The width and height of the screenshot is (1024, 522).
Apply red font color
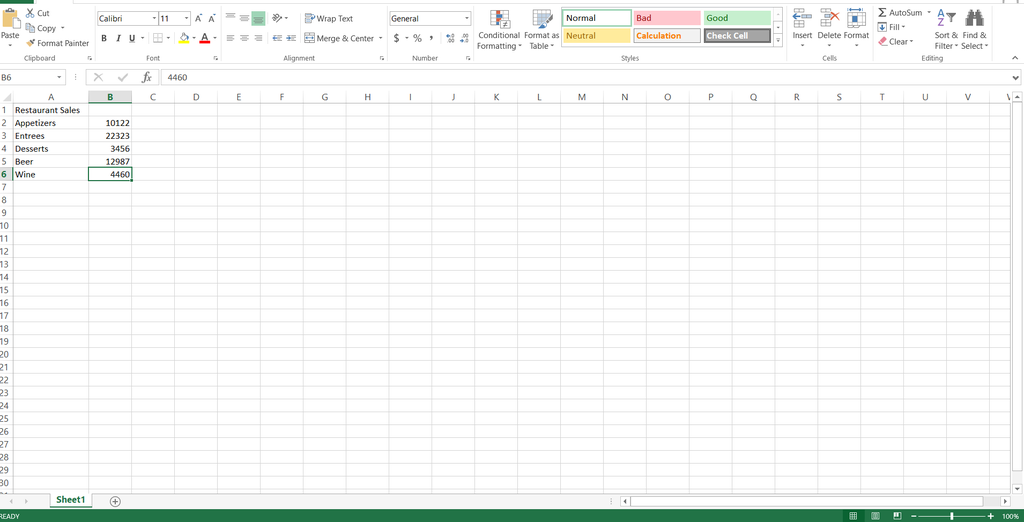coord(204,39)
